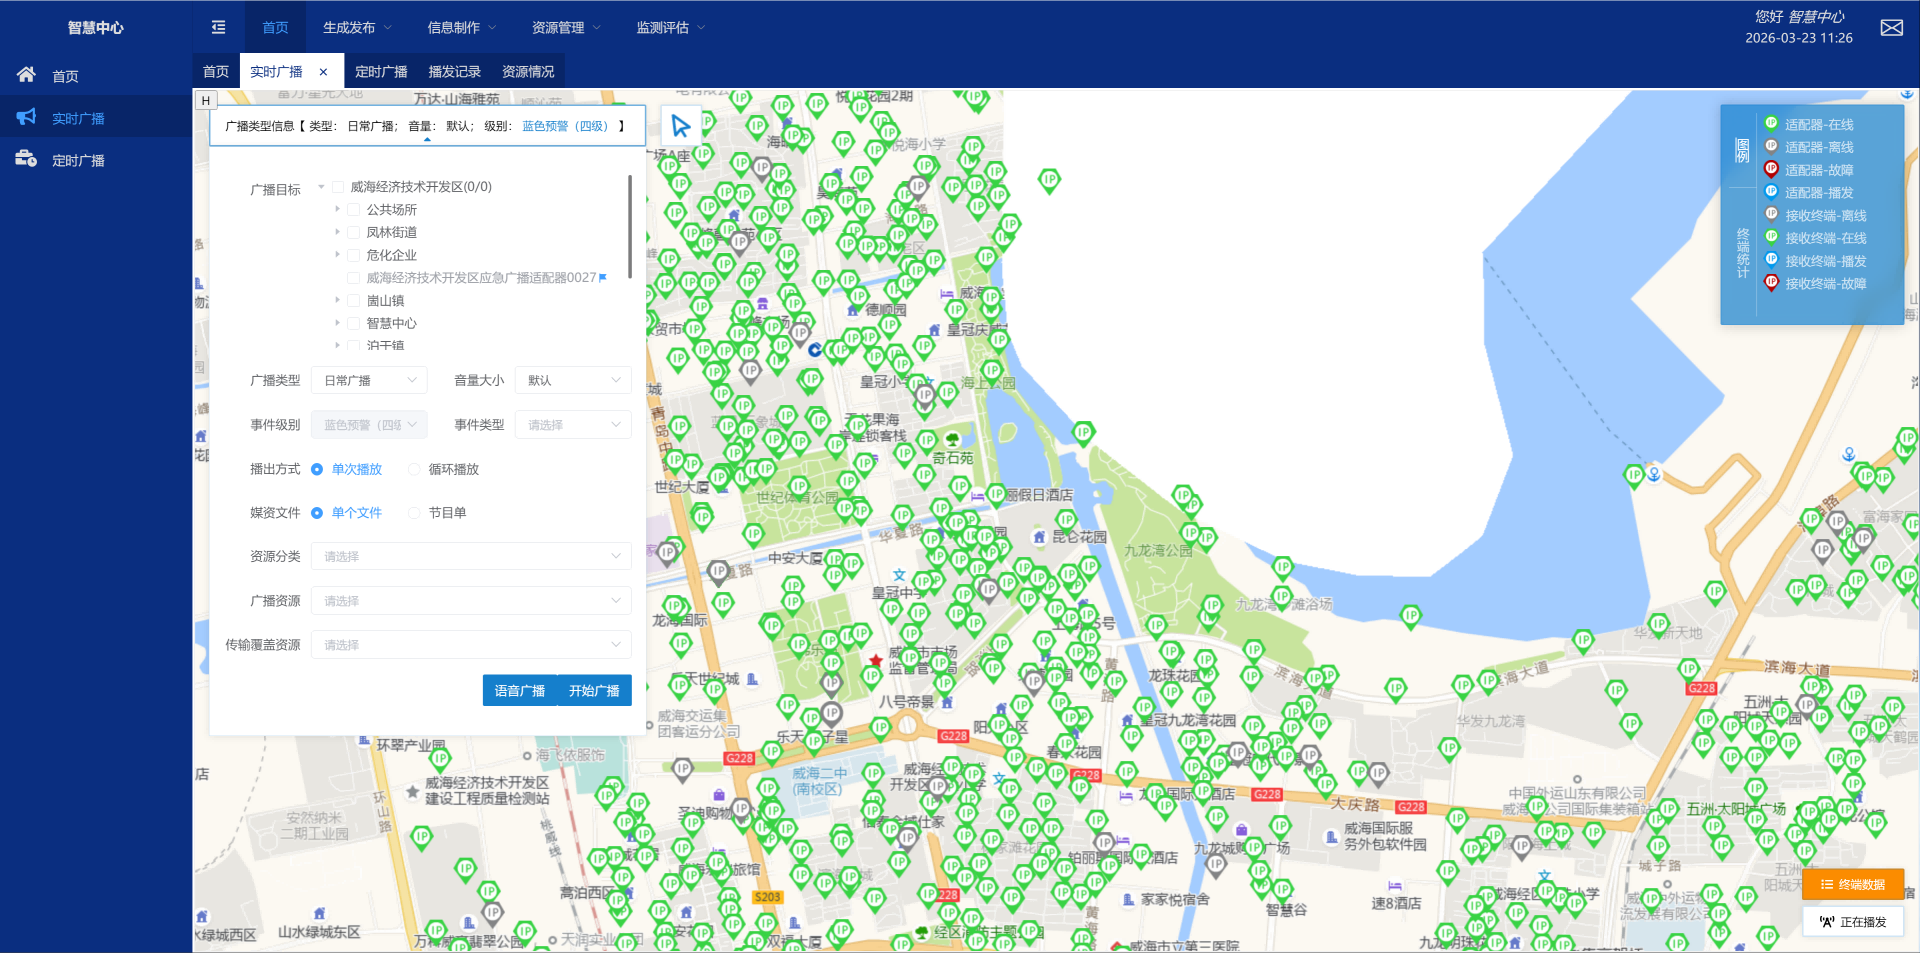1920x953 pixels.
Task: Click the 适配器-在线 legend icon
Action: coord(1771,123)
